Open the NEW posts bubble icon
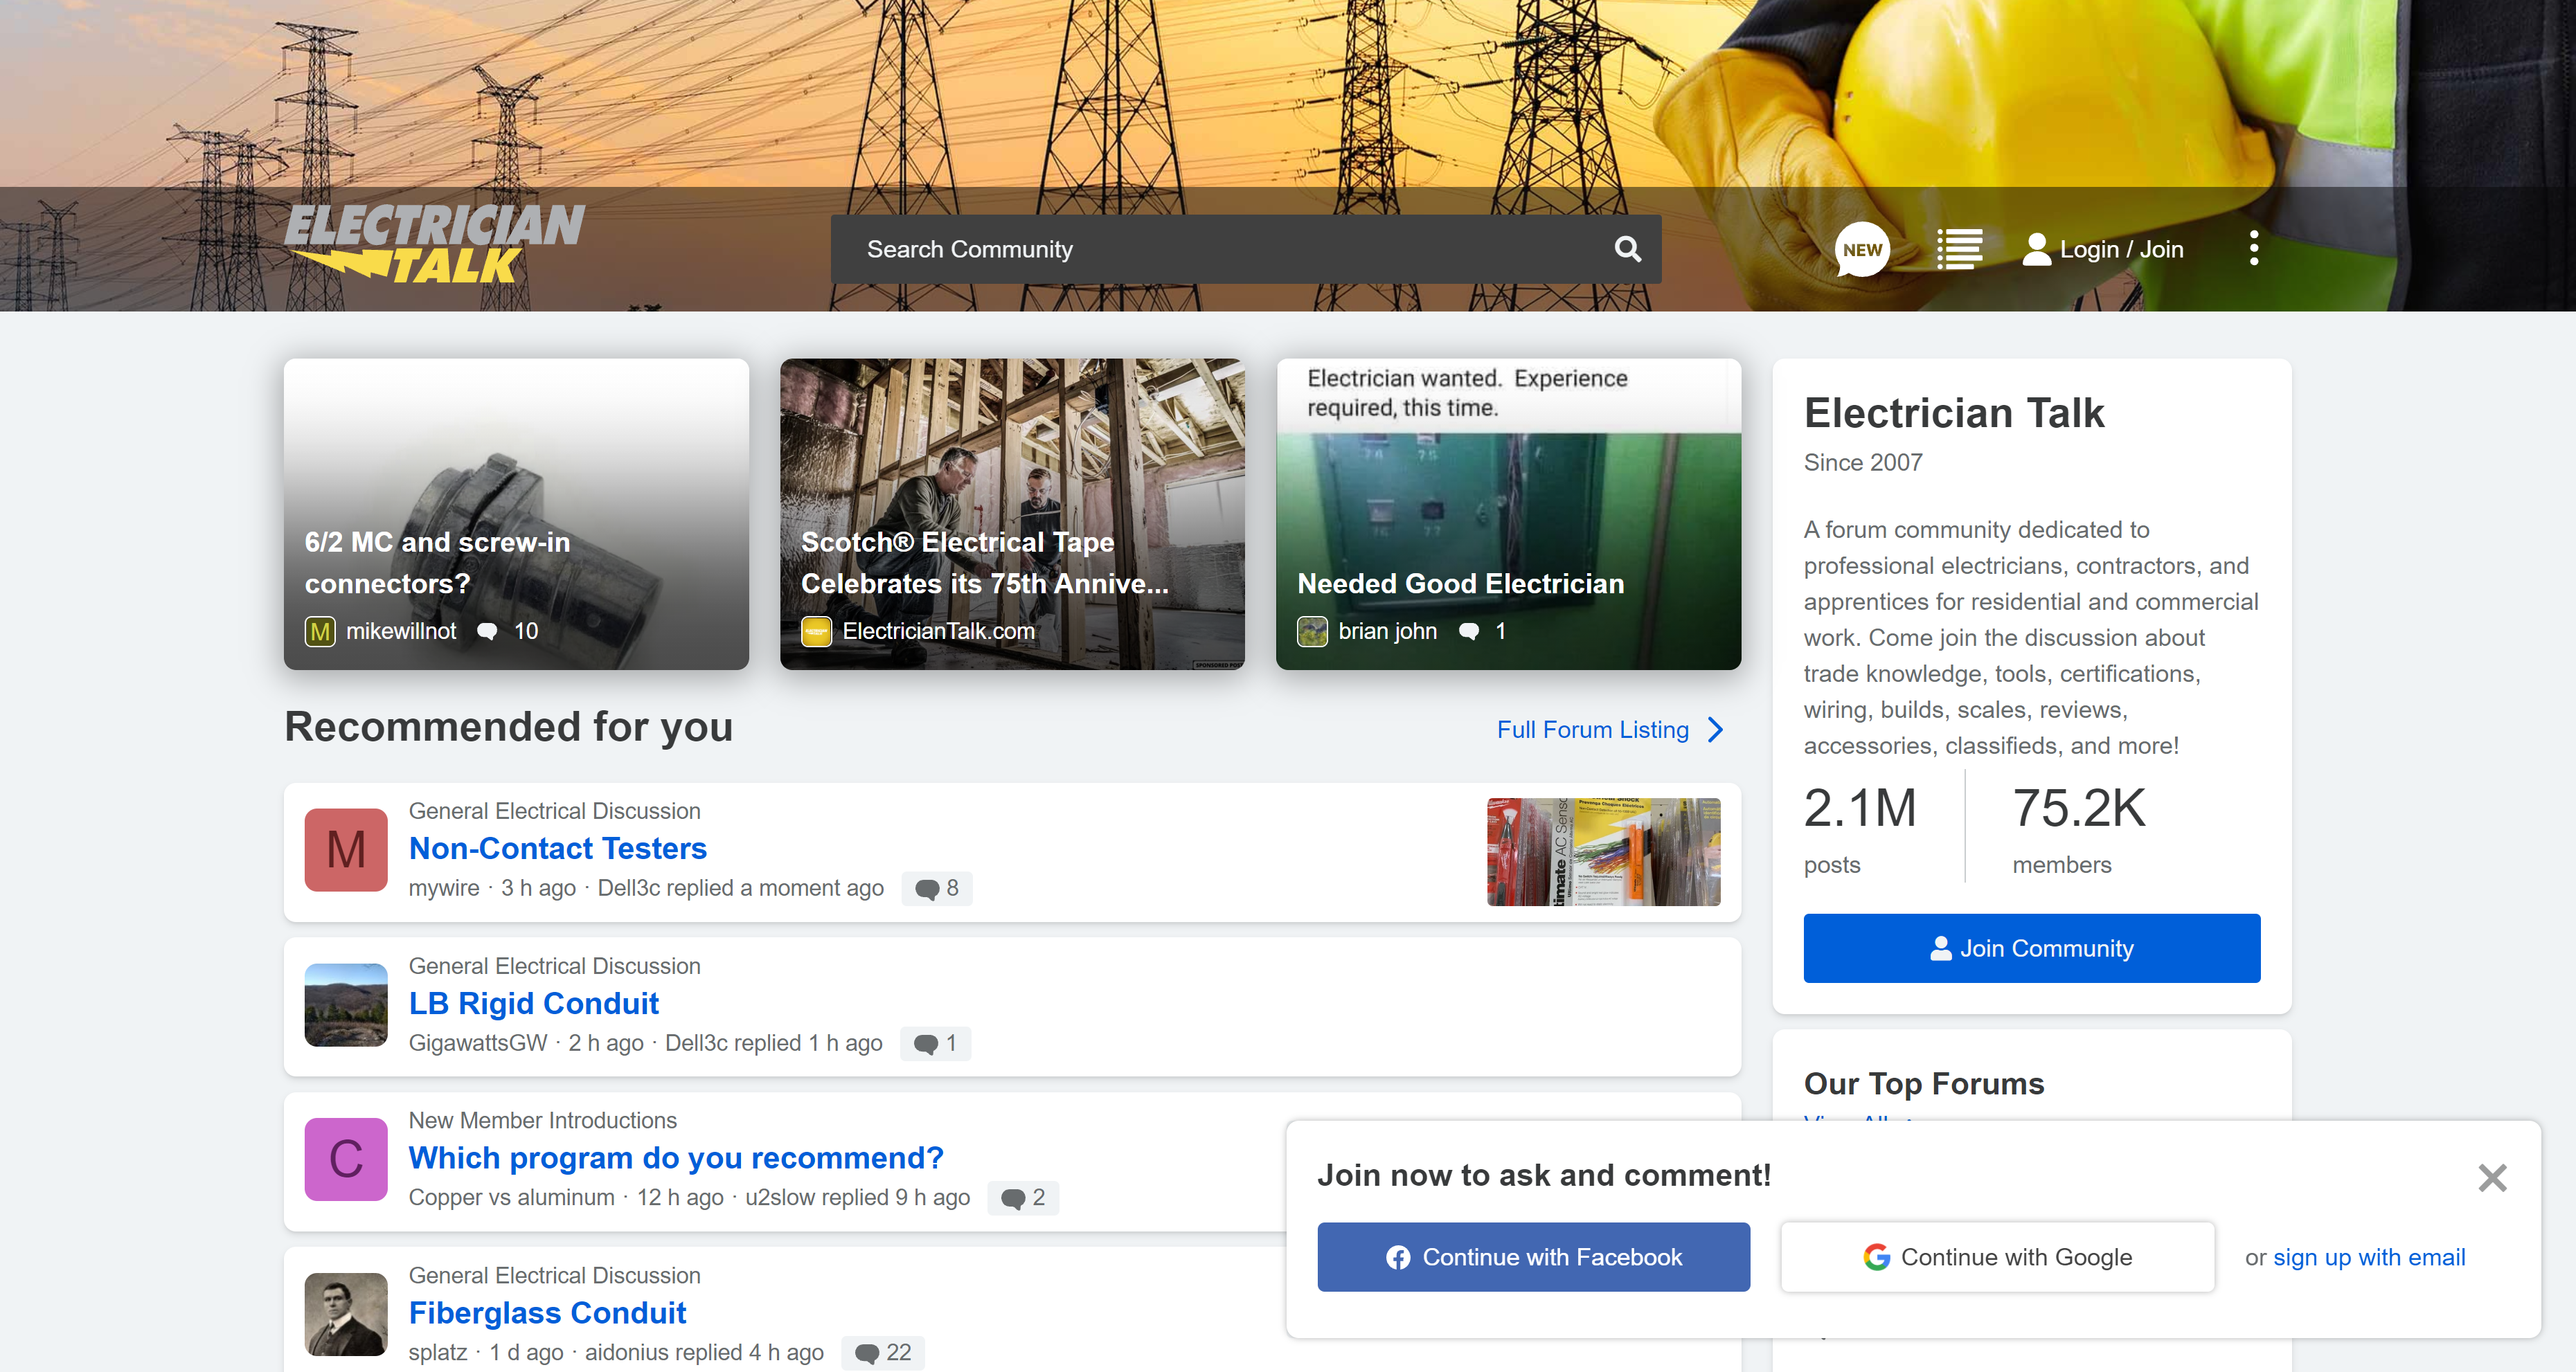Screen dimensions: 2576x1372 pyautogui.click(x=1861, y=249)
